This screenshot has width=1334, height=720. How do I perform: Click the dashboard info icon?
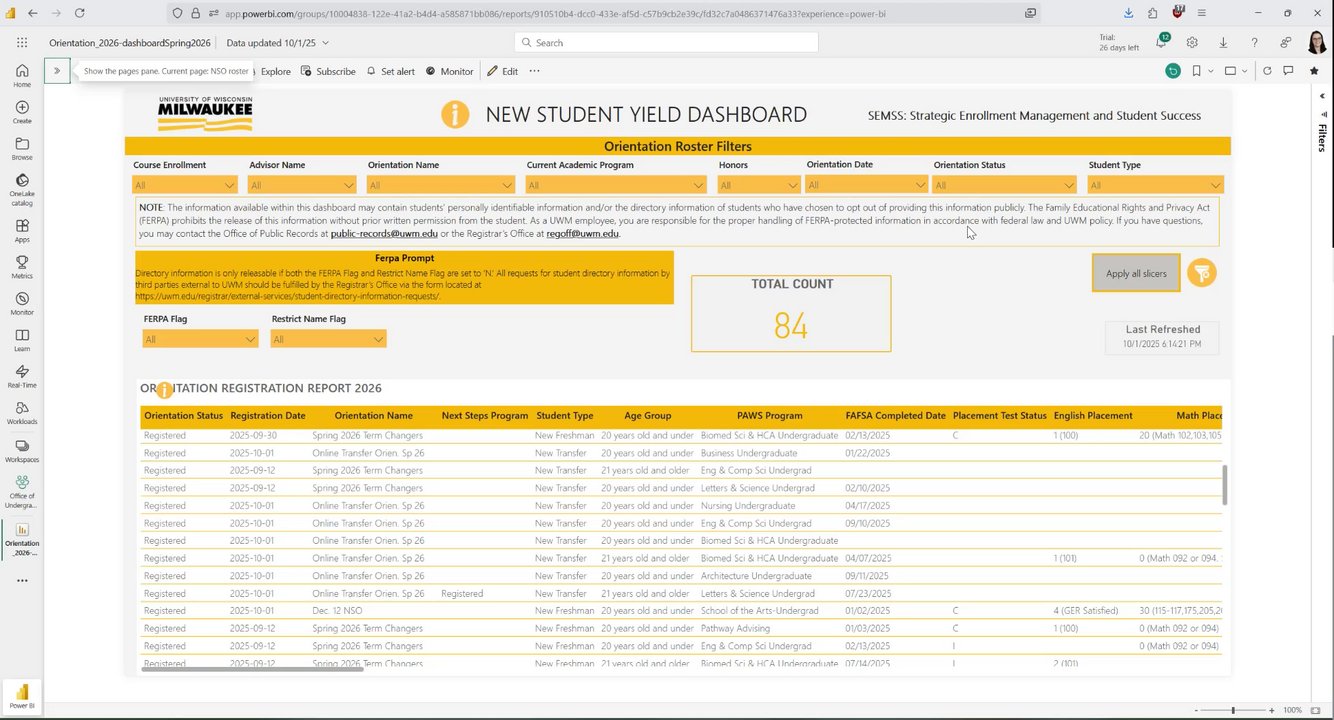point(455,114)
